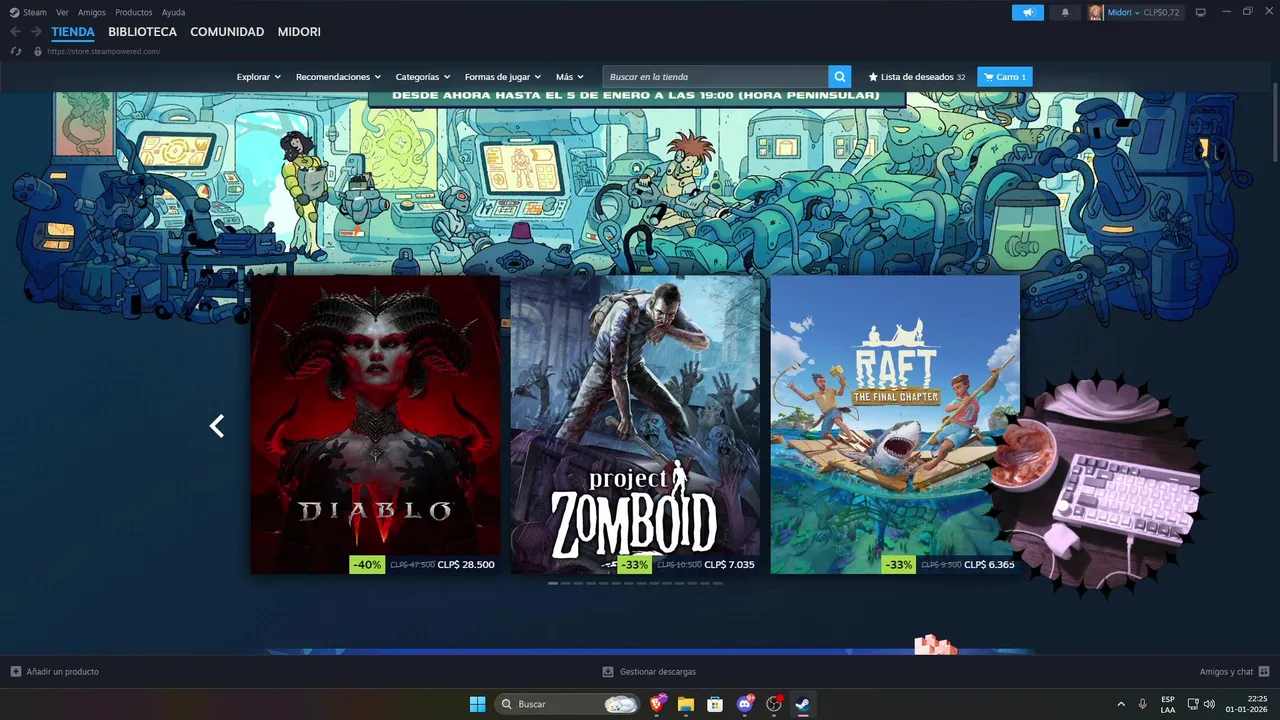Switch to the MIDORI profile tab

point(299,32)
